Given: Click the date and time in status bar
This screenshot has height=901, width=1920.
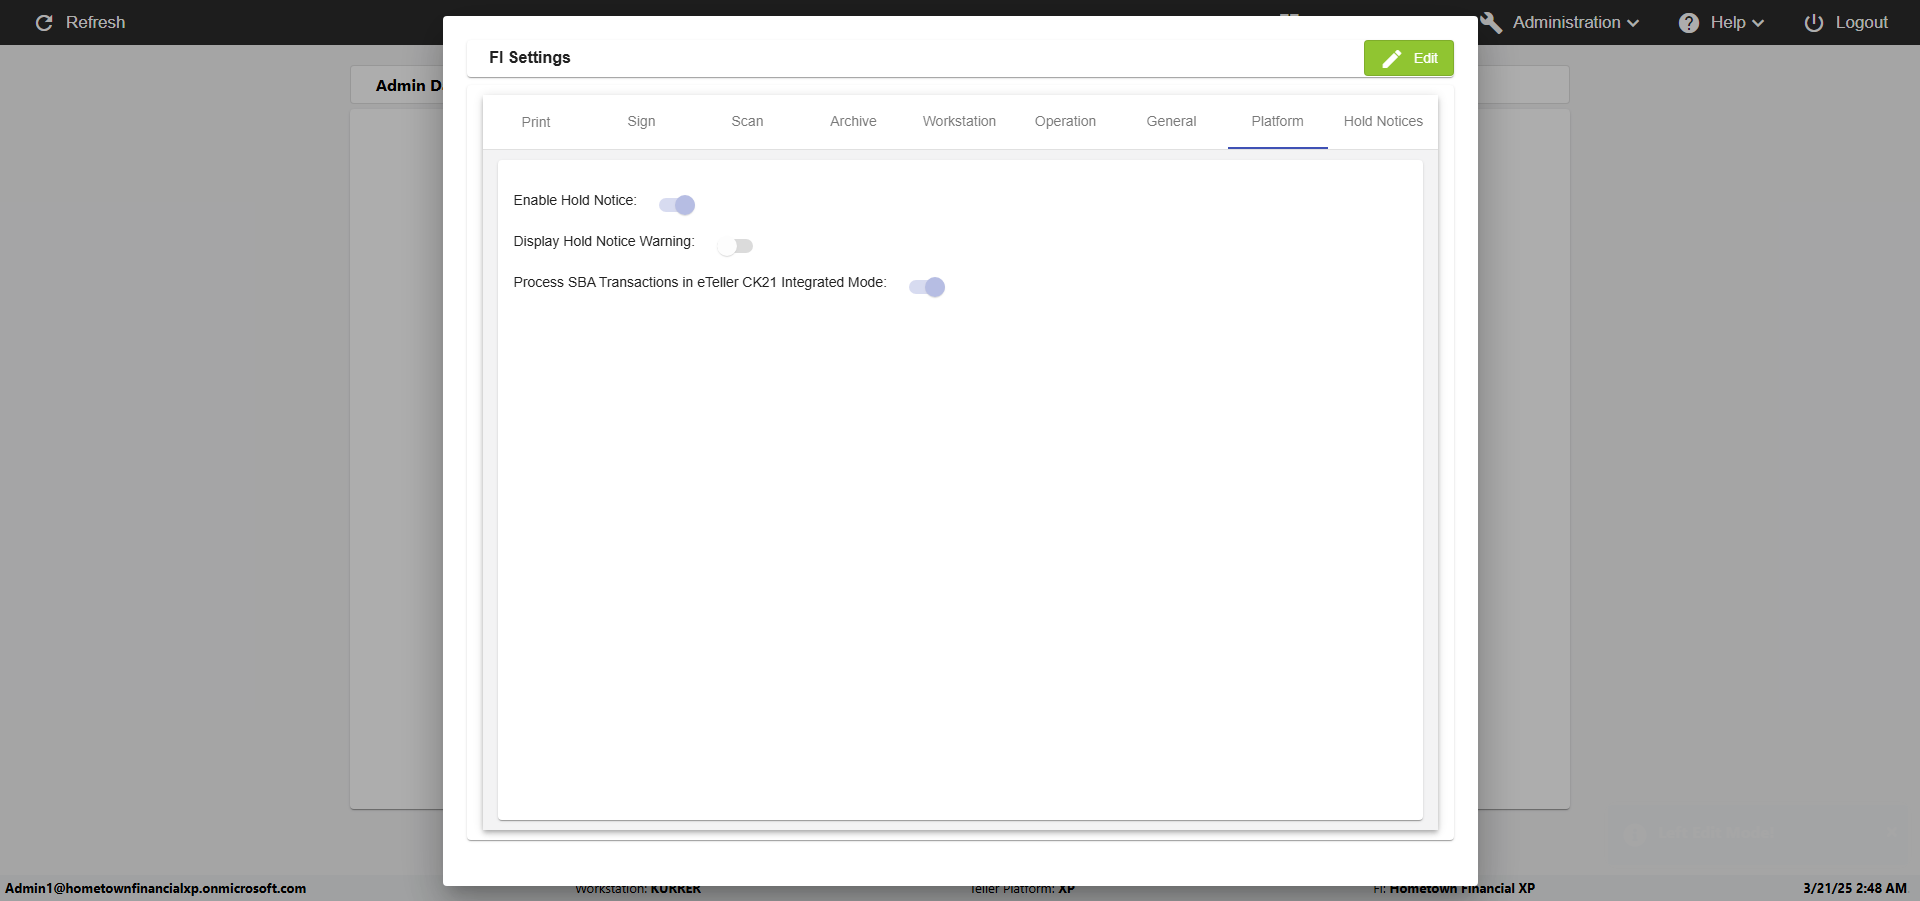Looking at the screenshot, I should point(1854,888).
